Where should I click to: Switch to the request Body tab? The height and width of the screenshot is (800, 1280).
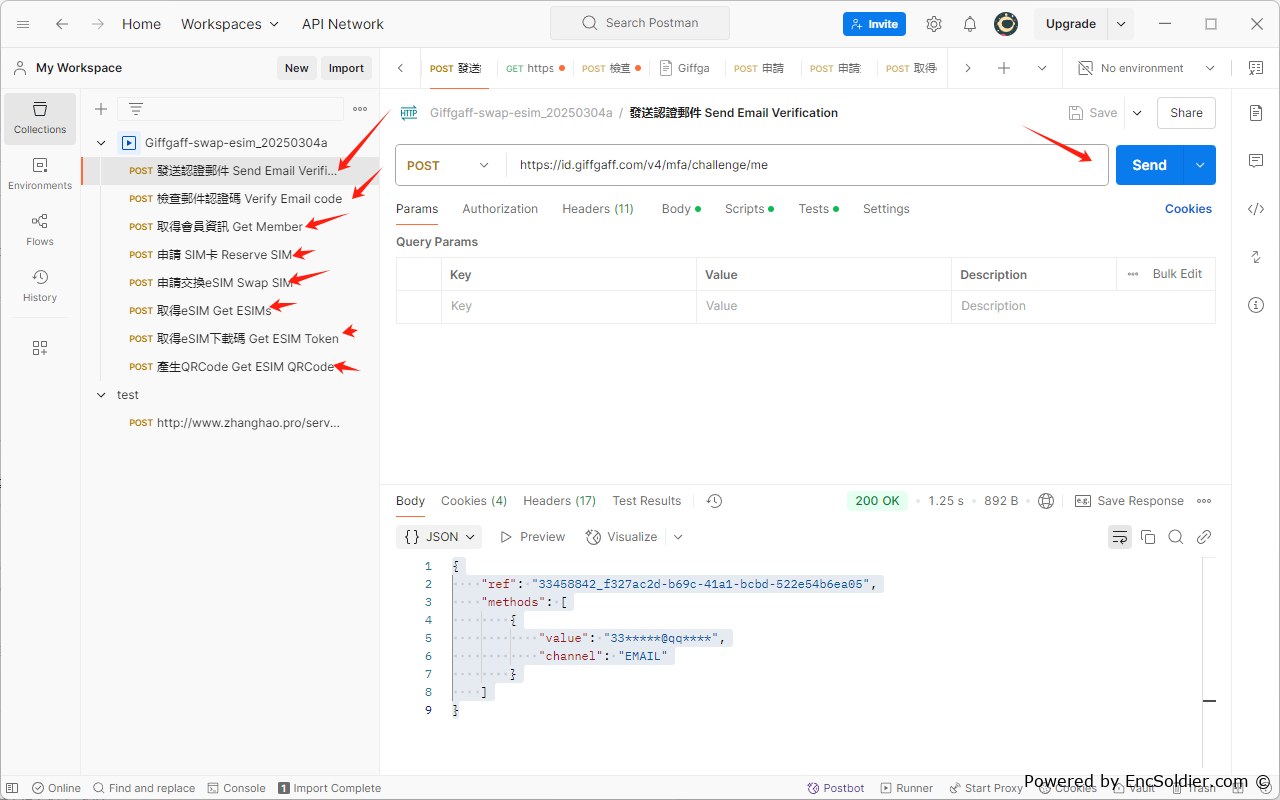pyautogui.click(x=681, y=209)
